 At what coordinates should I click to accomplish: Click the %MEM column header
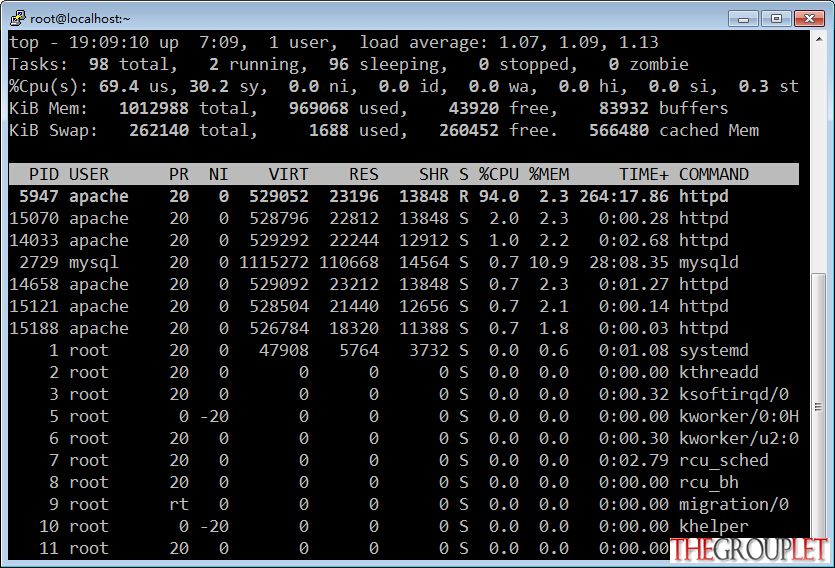[x=549, y=174]
